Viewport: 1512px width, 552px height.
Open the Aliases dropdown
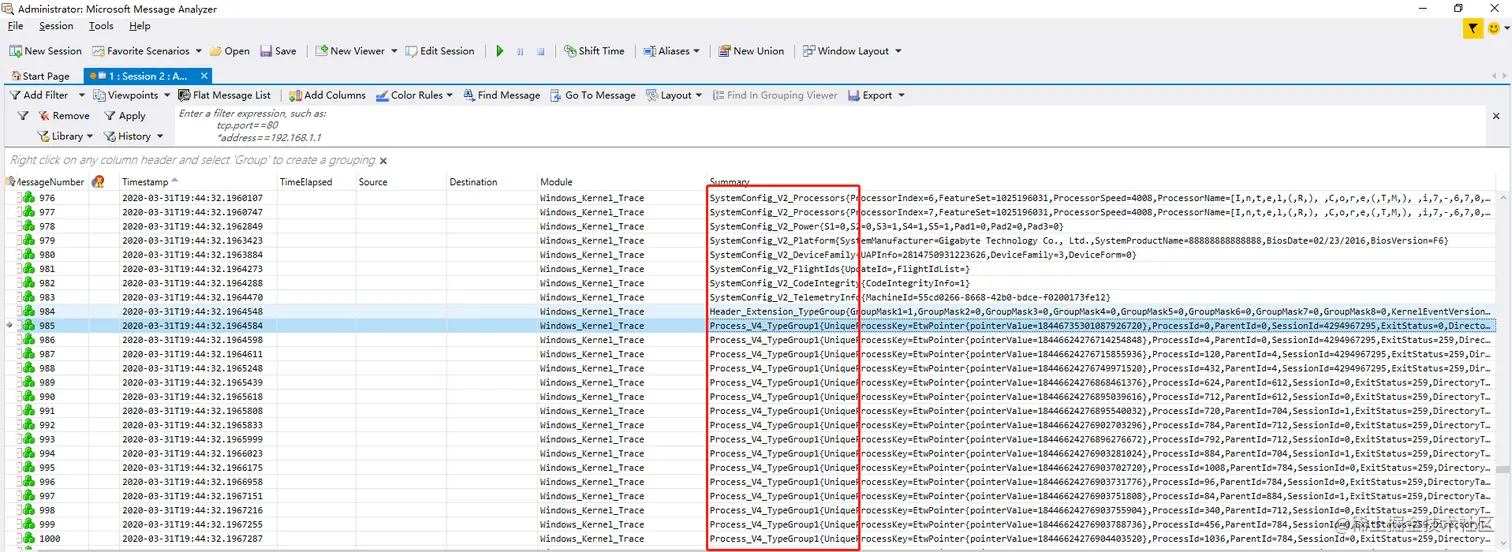(x=671, y=51)
